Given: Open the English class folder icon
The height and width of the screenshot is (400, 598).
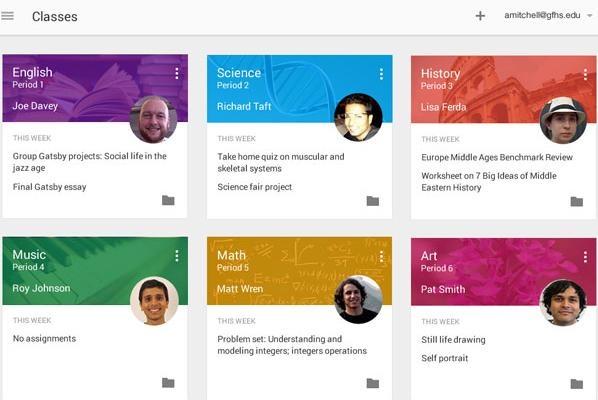Looking at the screenshot, I should tap(168, 200).
